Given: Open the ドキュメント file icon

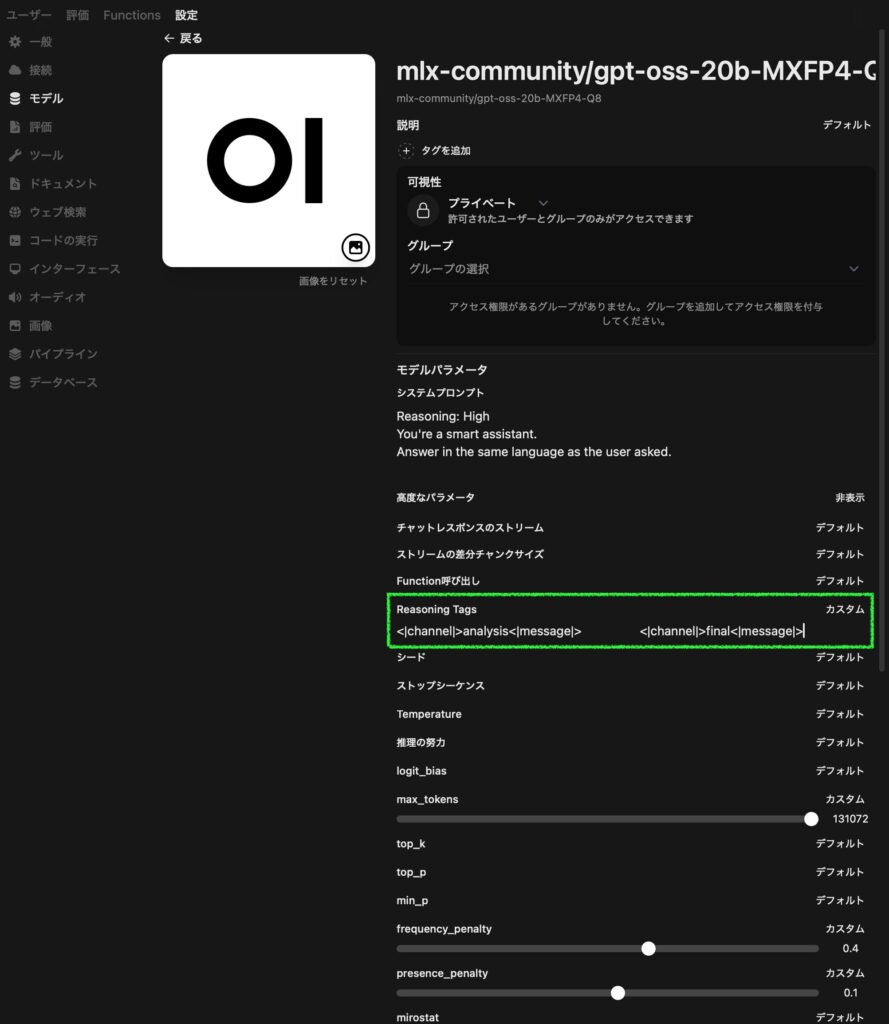Looking at the screenshot, I should pos(15,184).
